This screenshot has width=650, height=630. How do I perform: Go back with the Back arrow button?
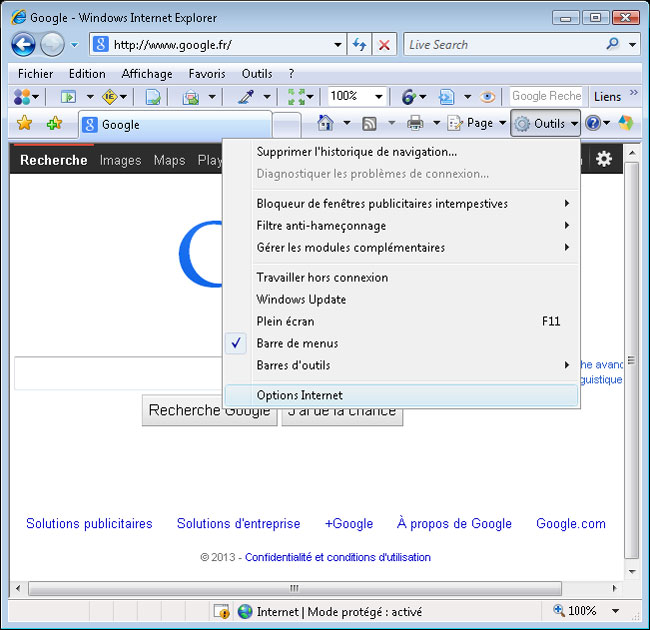[x=23, y=44]
